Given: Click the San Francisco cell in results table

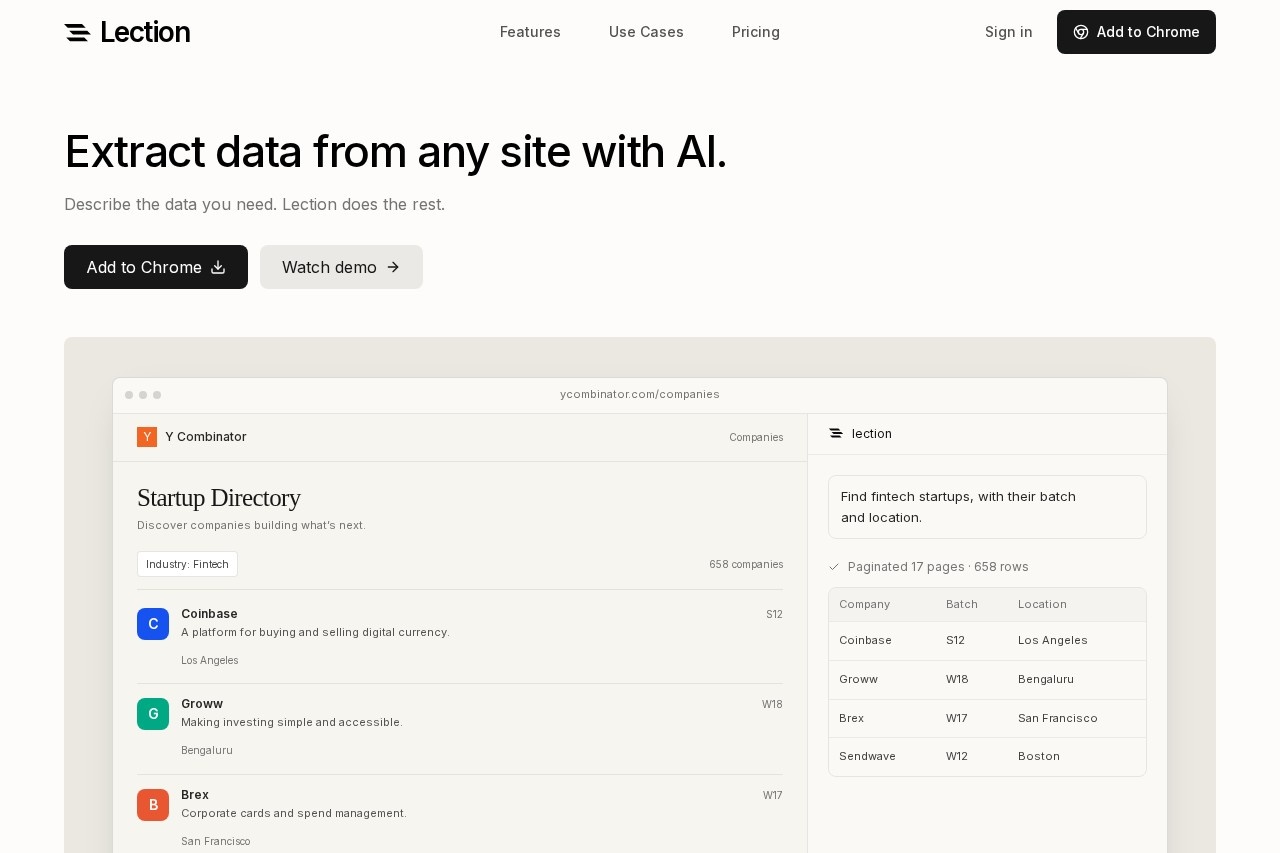Looking at the screenshot, I should click(x=1058, y=718).
